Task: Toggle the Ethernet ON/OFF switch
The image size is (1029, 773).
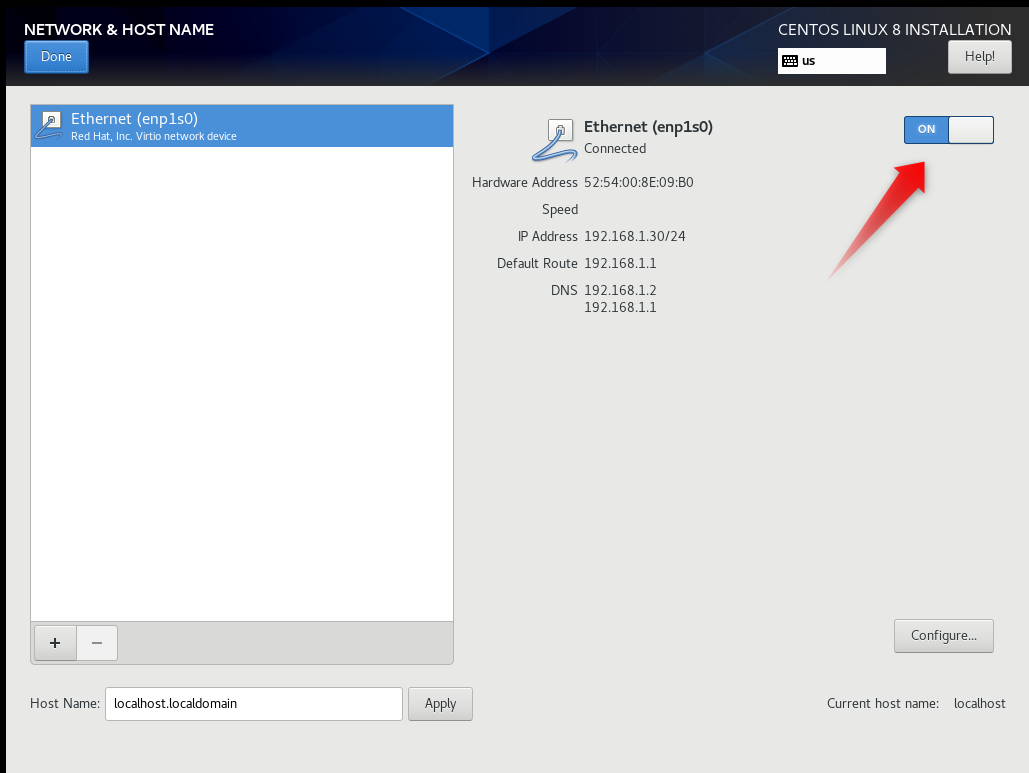Action: pyautogui.click(x=948, y=129)
